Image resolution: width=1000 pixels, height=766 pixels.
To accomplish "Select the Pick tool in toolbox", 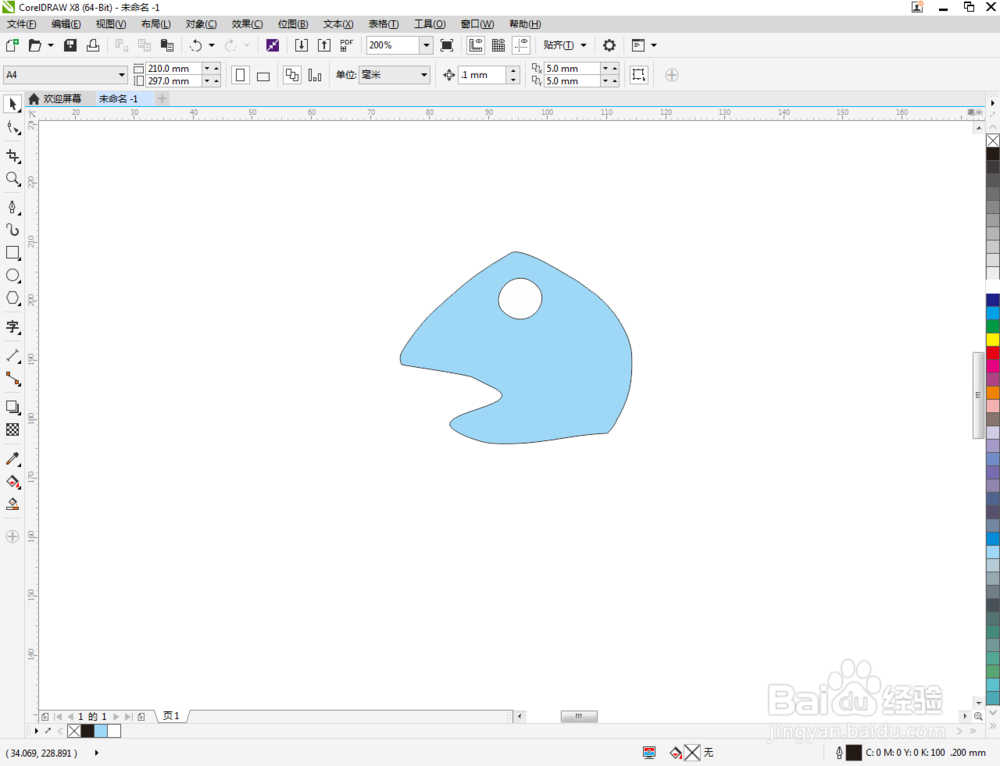I will coord(12,104).
